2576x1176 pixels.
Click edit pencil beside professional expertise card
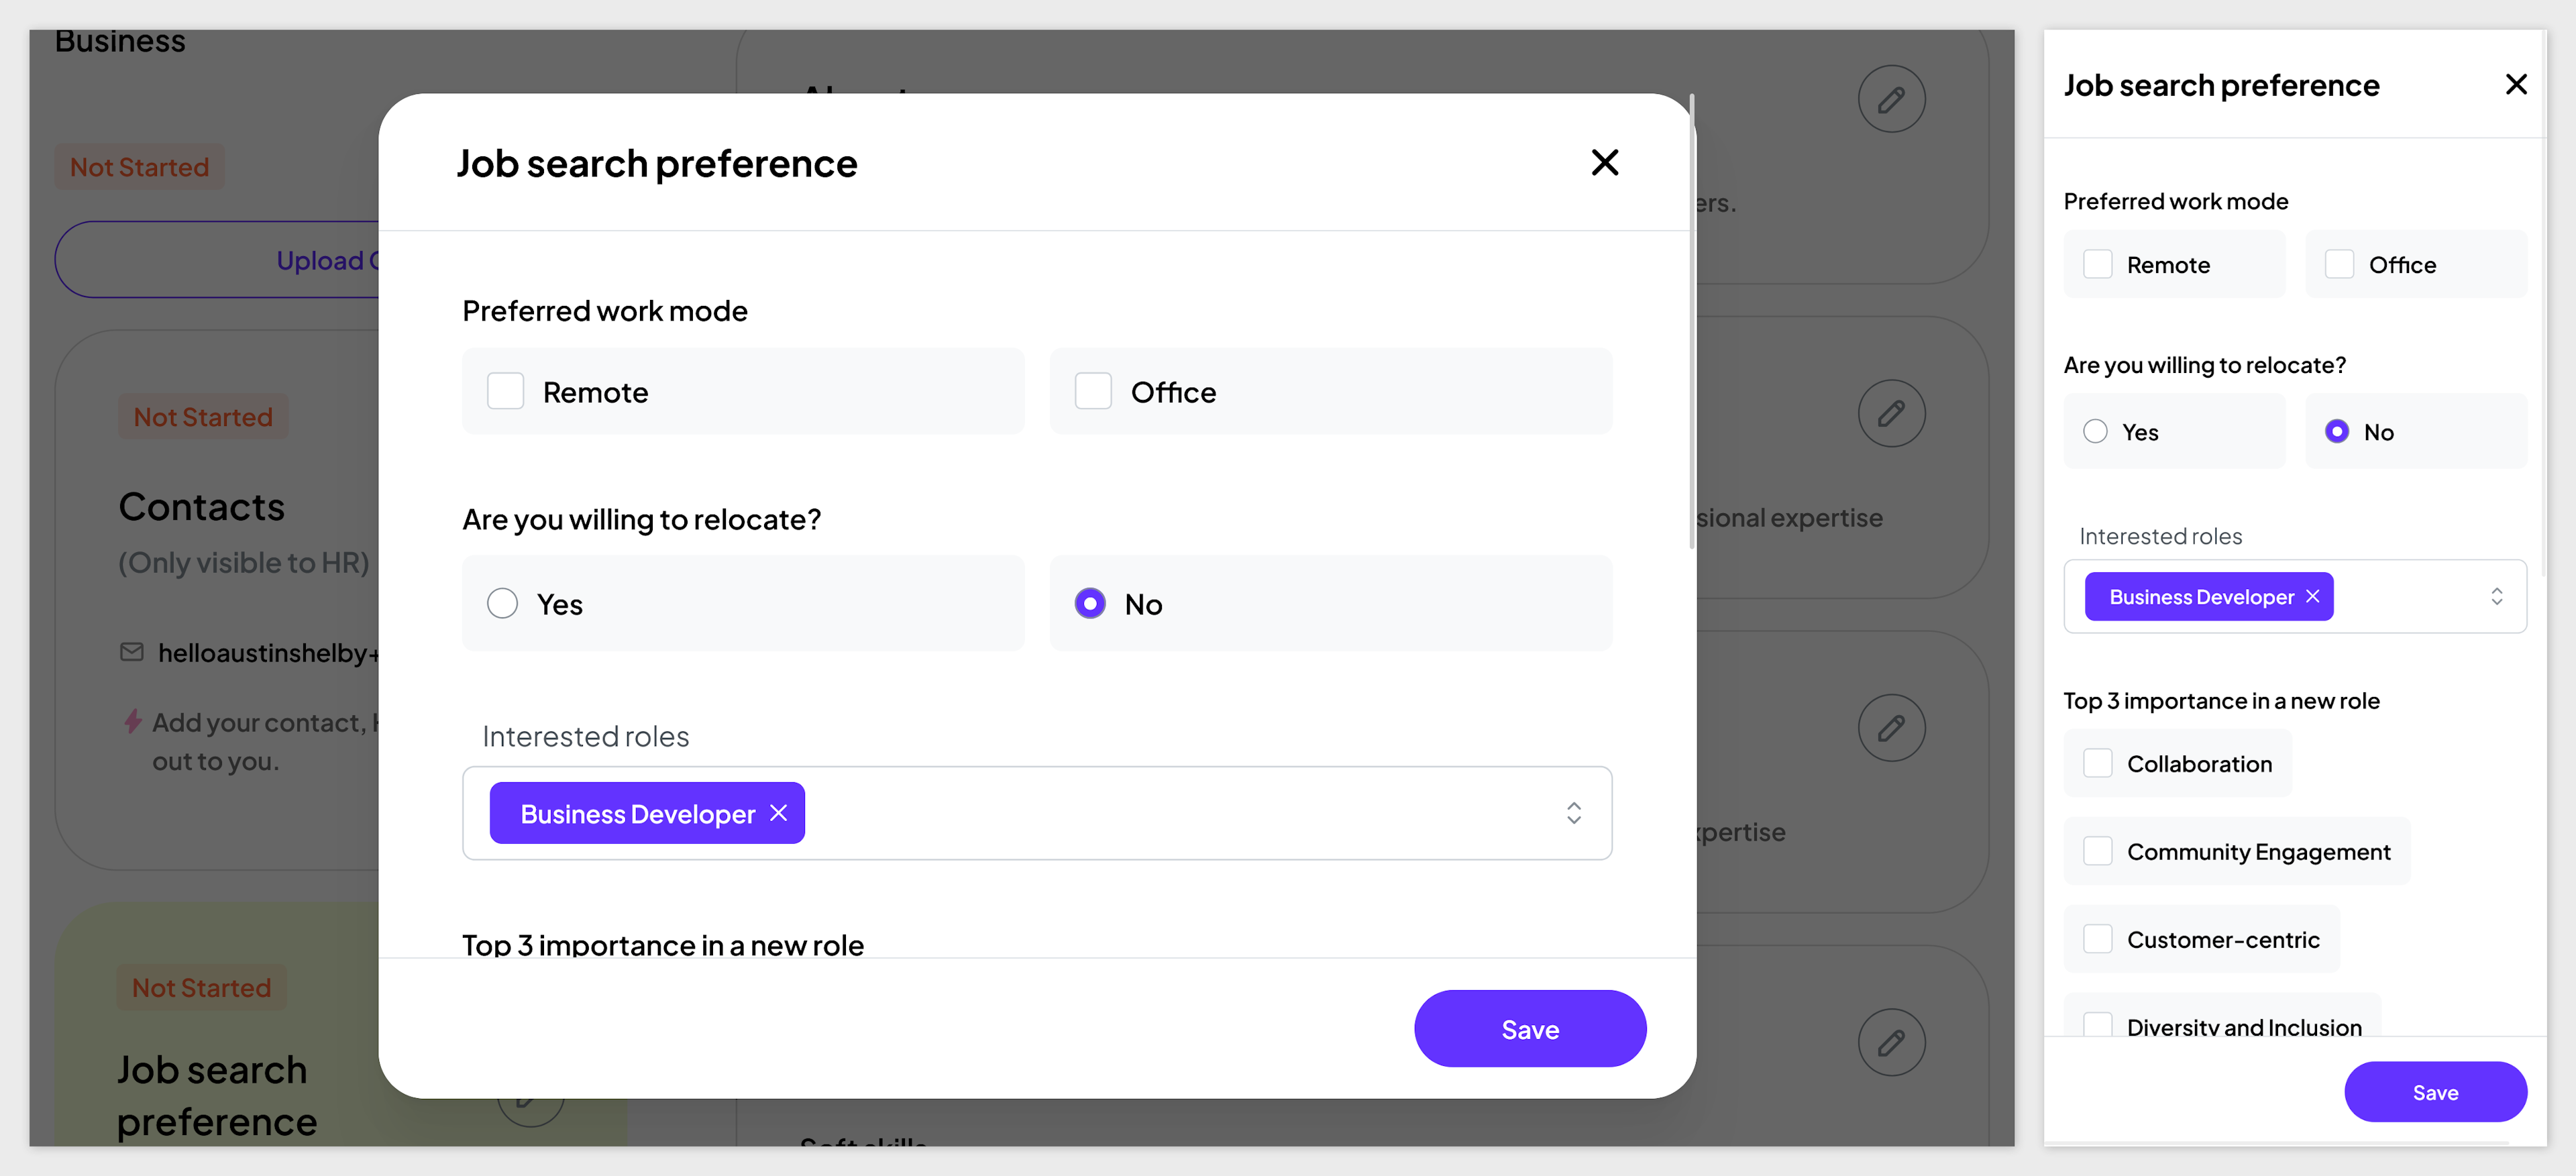click(x=1891, y=413)
